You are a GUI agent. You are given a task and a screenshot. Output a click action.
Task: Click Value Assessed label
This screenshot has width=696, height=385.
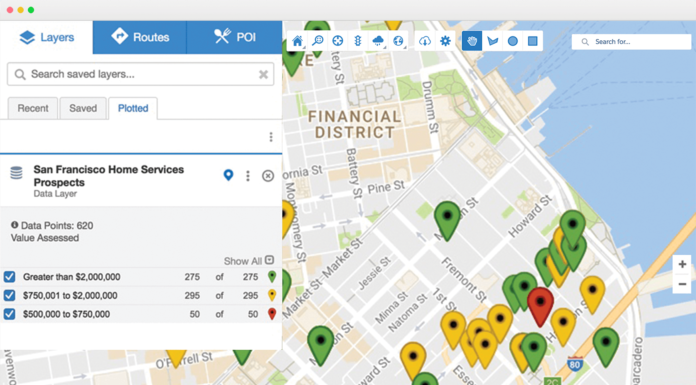pos(45,238)
